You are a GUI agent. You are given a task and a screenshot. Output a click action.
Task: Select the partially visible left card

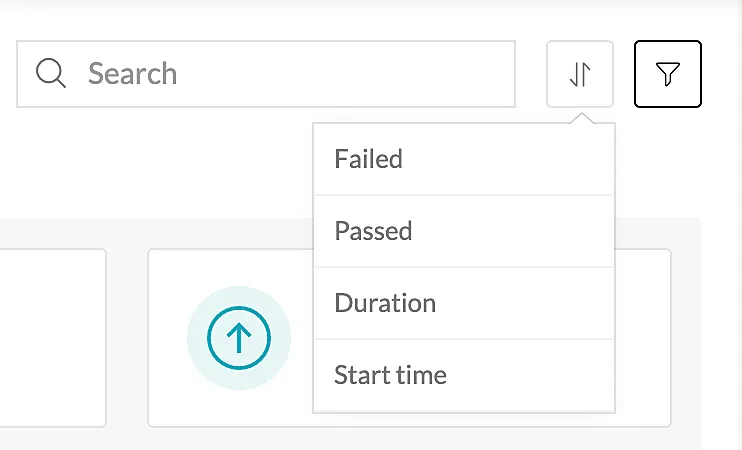53,338
